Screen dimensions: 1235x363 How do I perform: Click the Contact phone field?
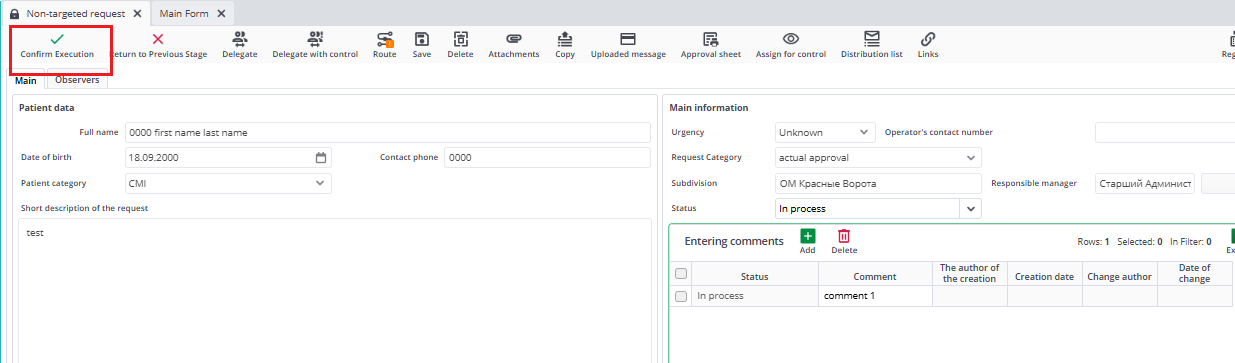[547, 158]
